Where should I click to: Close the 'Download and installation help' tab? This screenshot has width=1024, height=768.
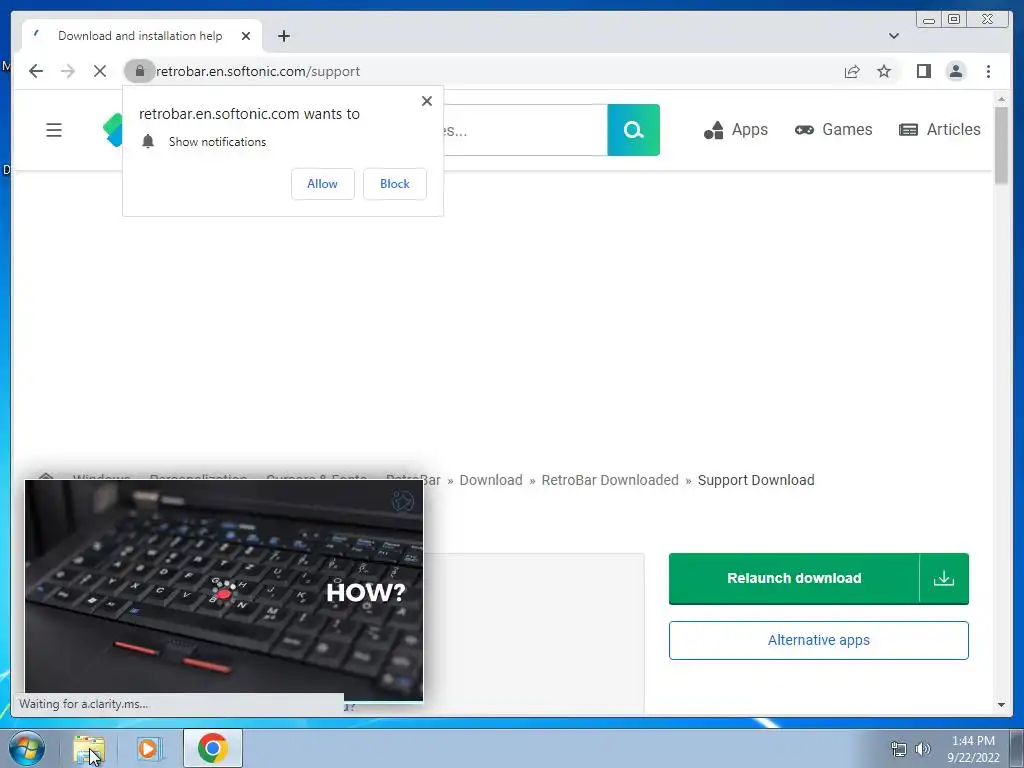246,36
